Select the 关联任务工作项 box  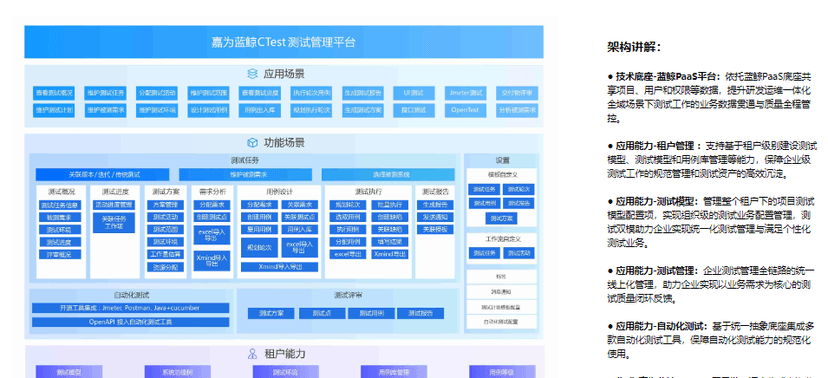(114, 222)
